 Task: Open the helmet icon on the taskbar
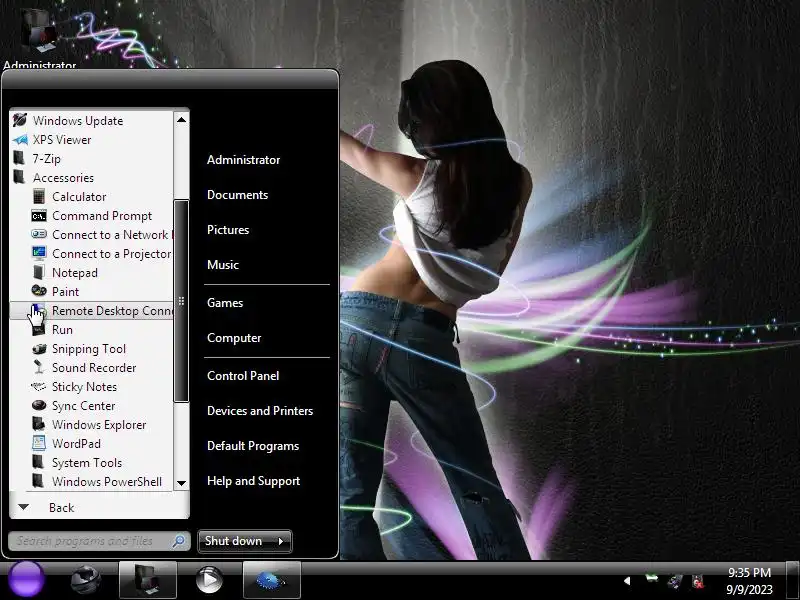click(86, 581)
